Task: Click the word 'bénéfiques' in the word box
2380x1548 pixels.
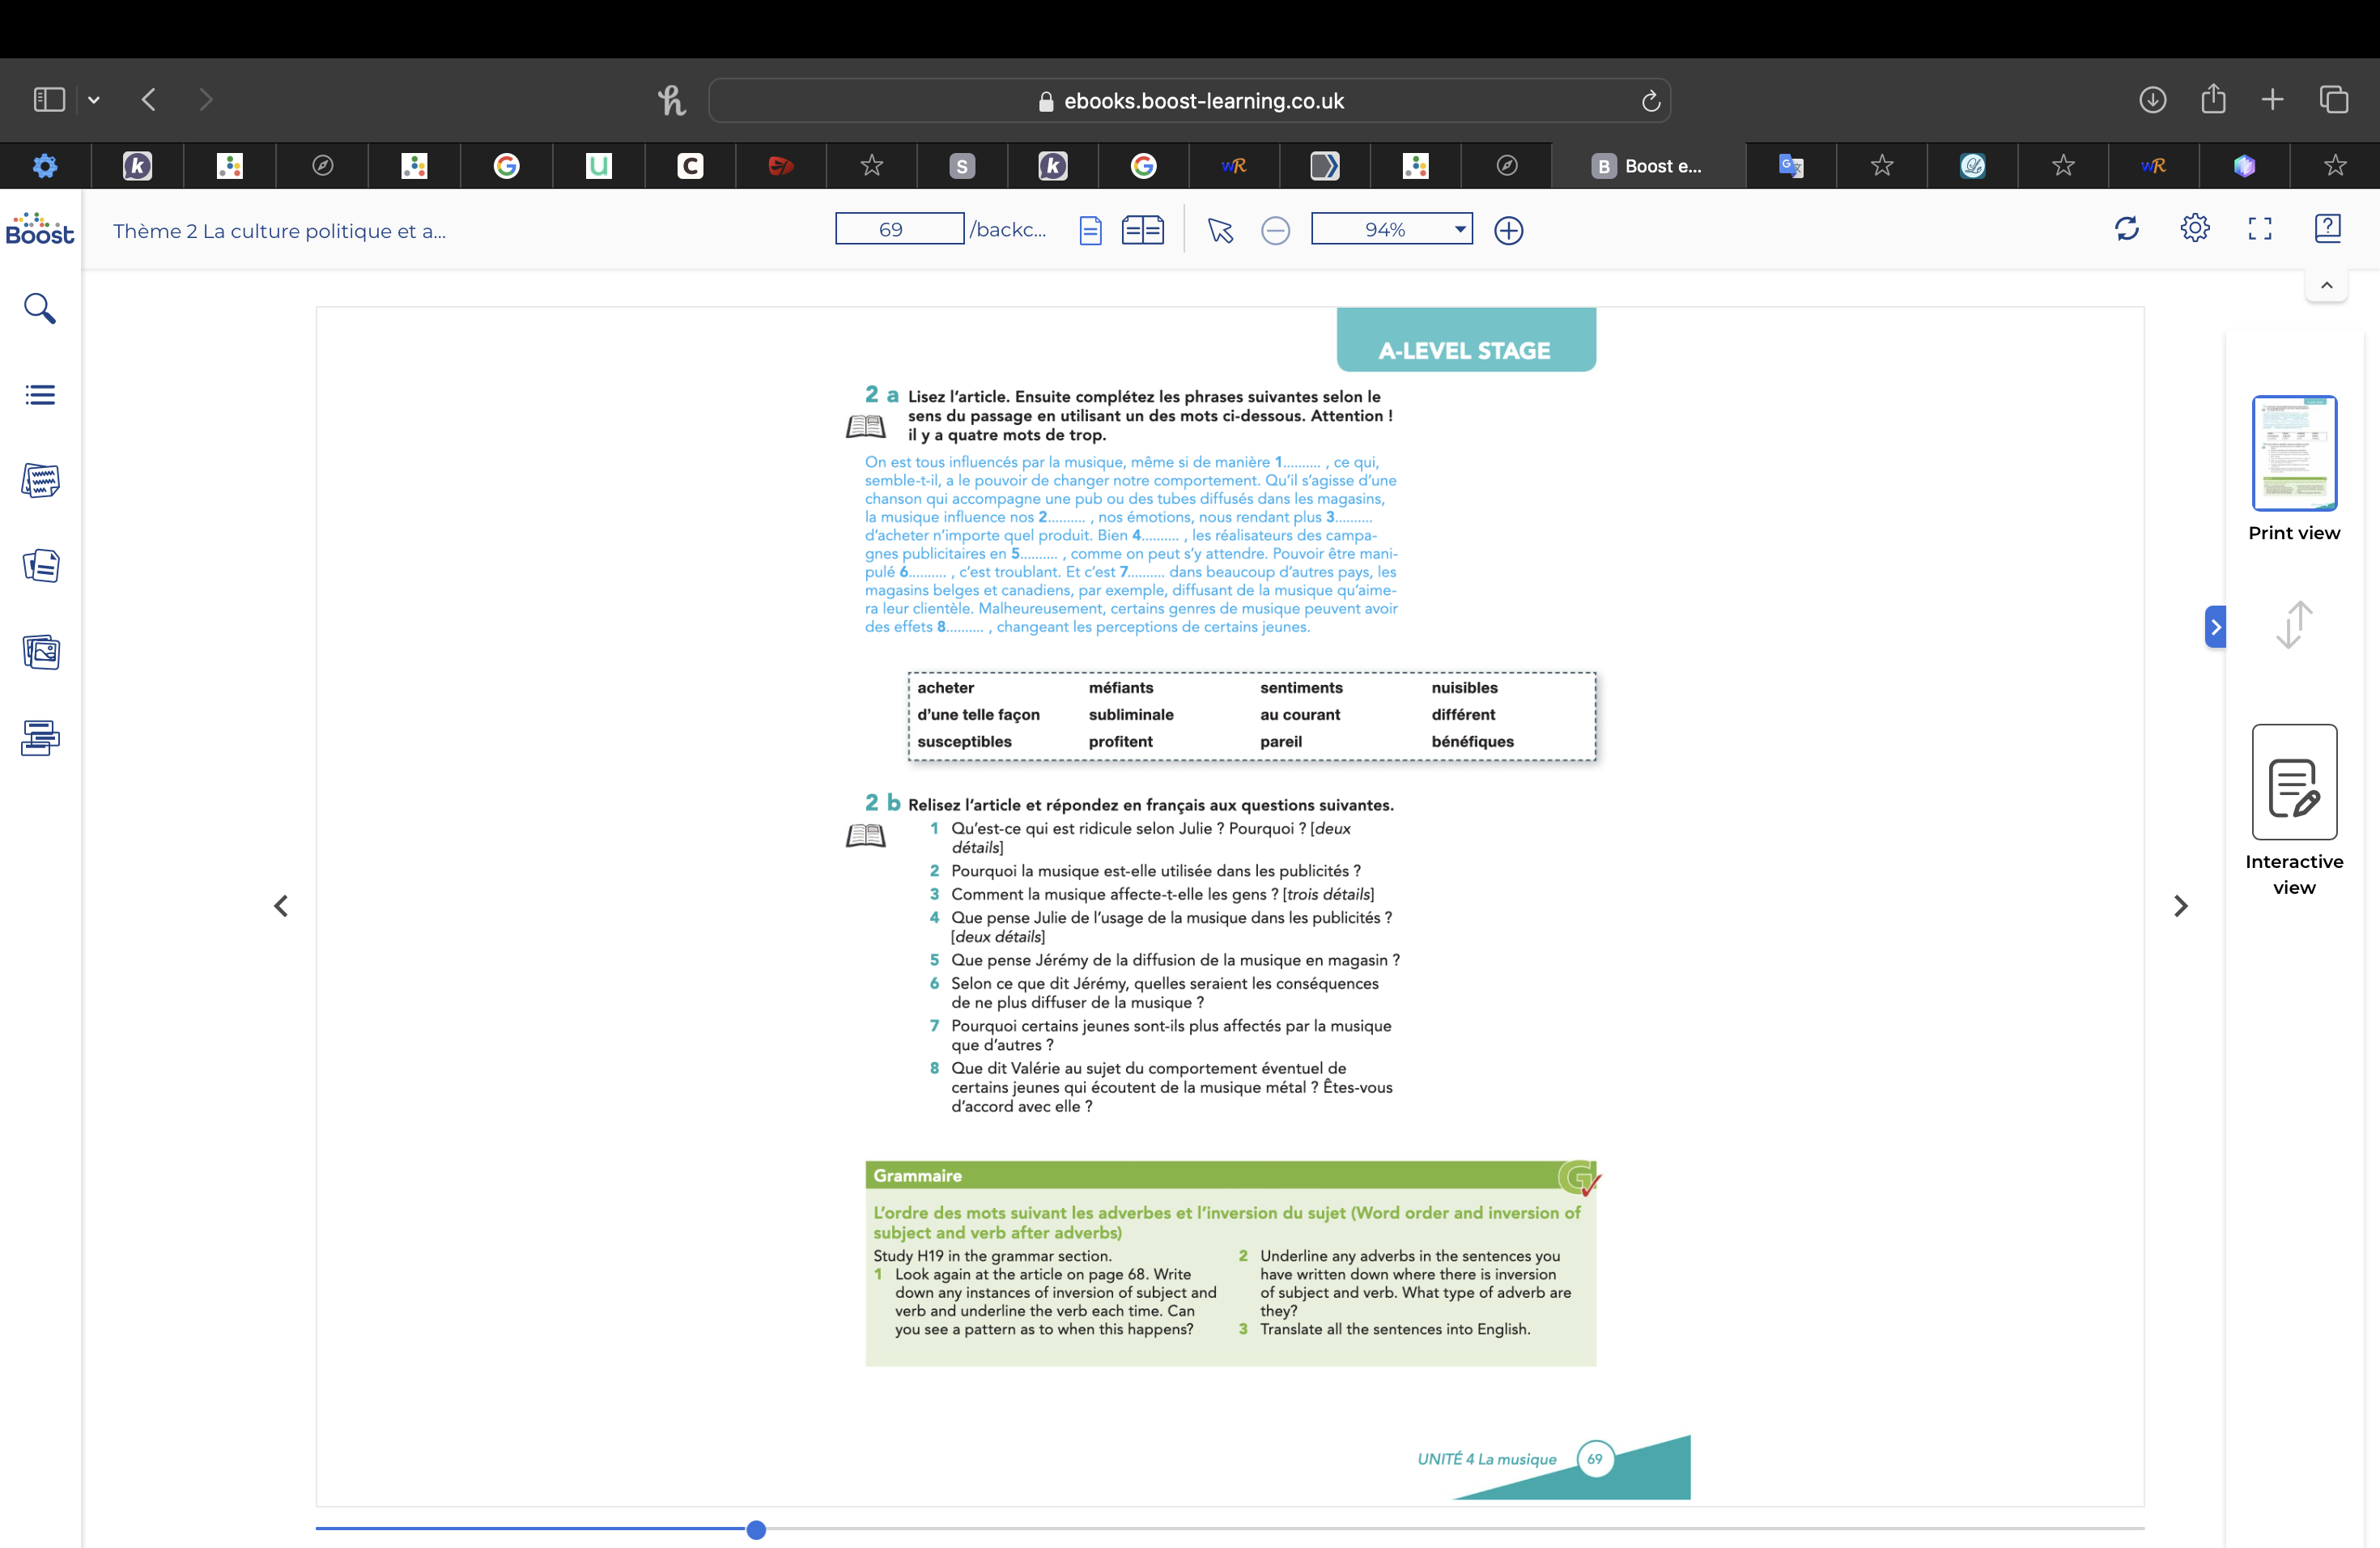Action: (1472, 742)
